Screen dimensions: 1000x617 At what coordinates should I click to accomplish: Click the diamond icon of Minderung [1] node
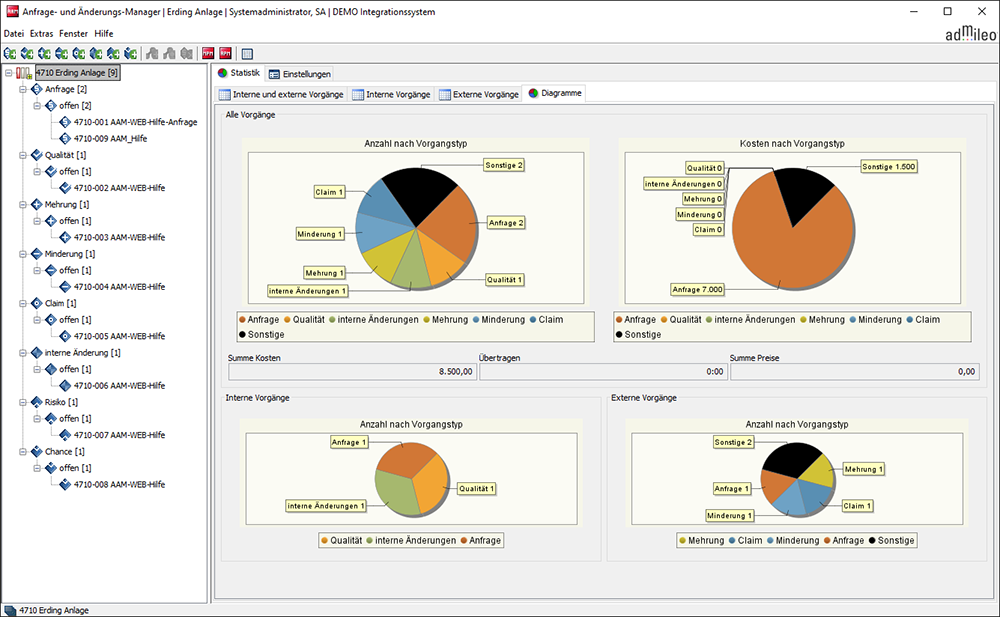(37, 254)
